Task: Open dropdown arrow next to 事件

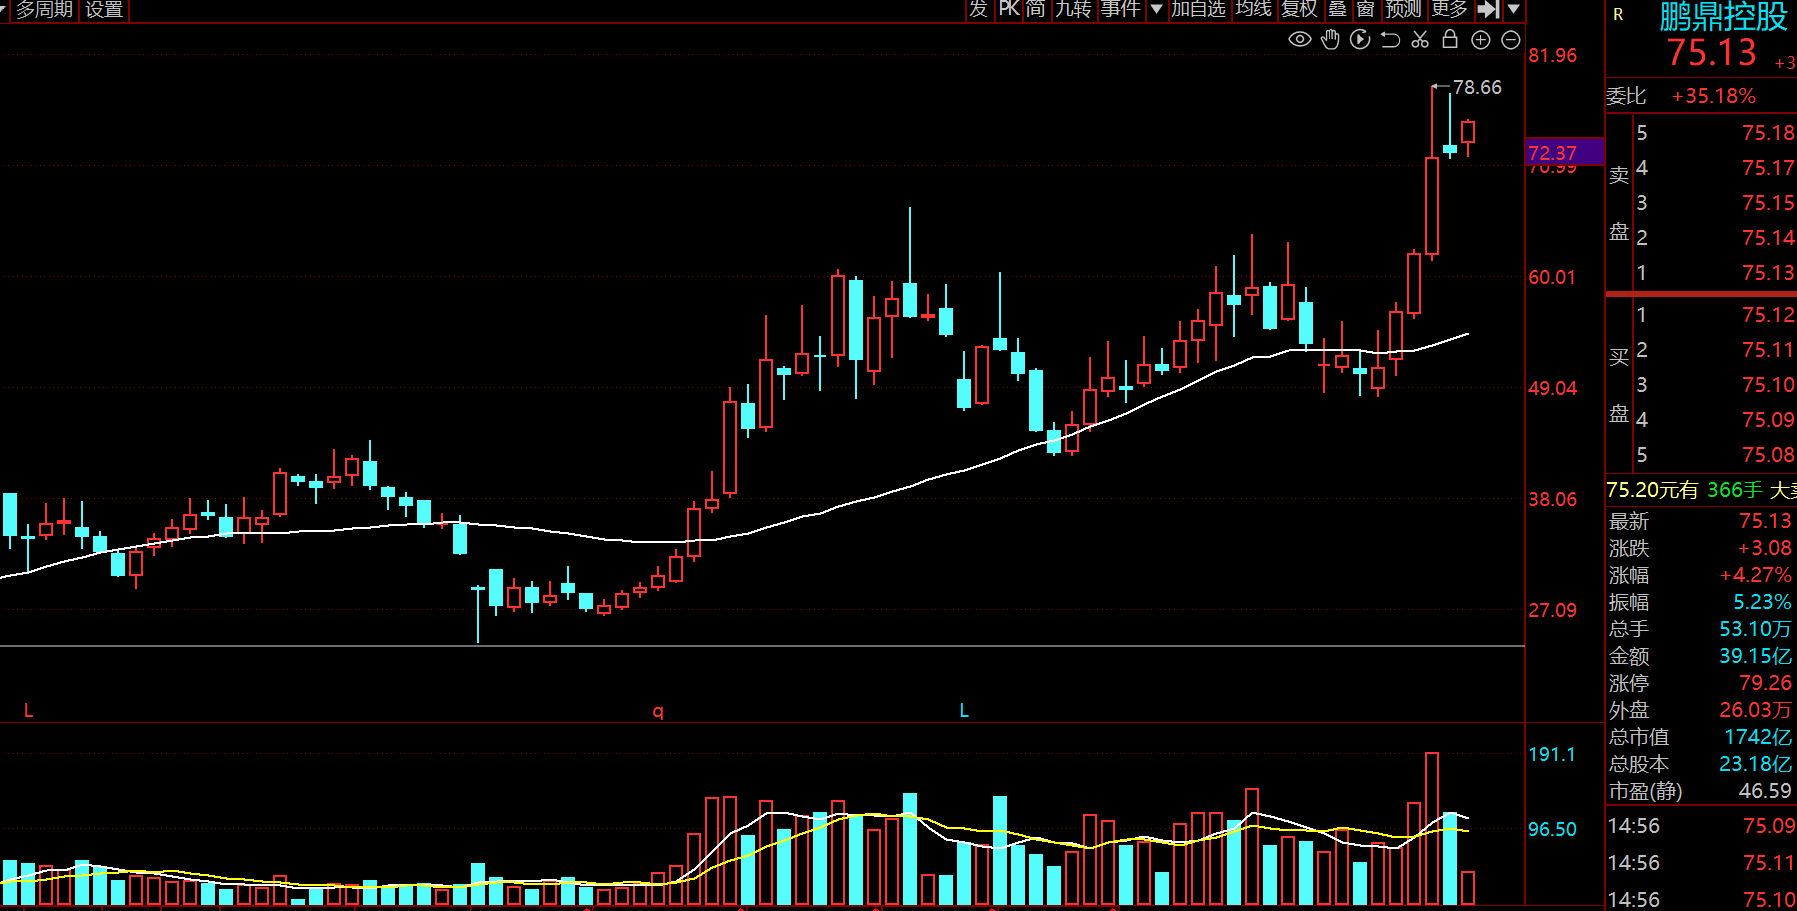Action: click(1156, 9)
